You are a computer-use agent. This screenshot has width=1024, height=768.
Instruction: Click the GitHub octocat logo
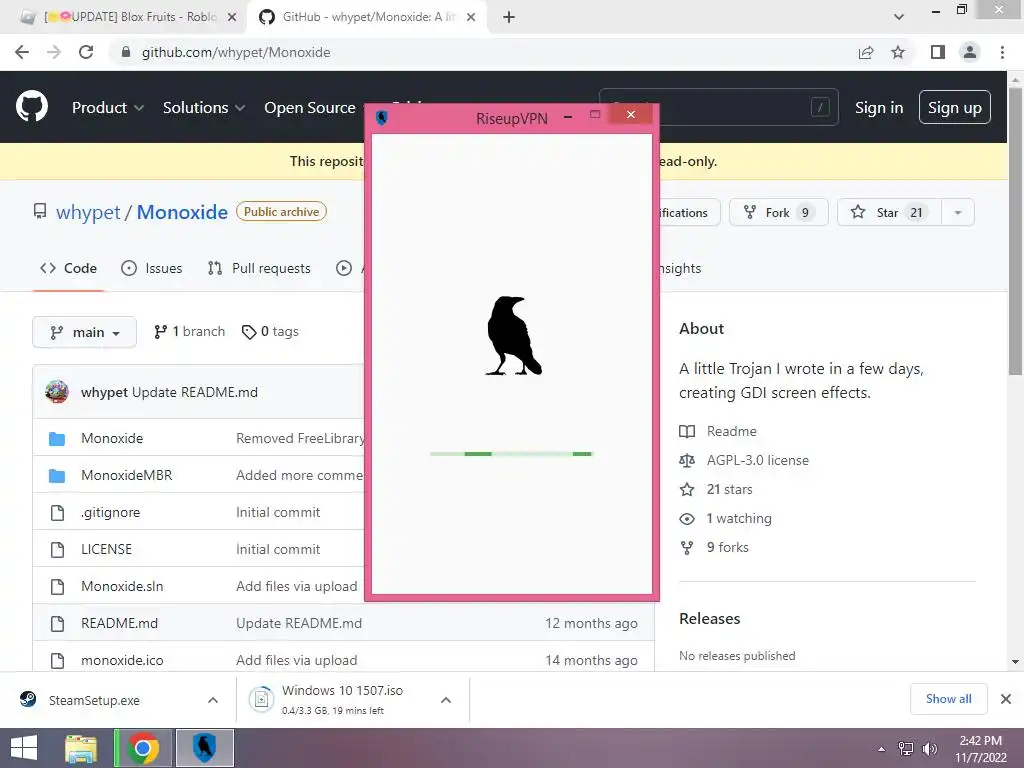tap(31, 107)
